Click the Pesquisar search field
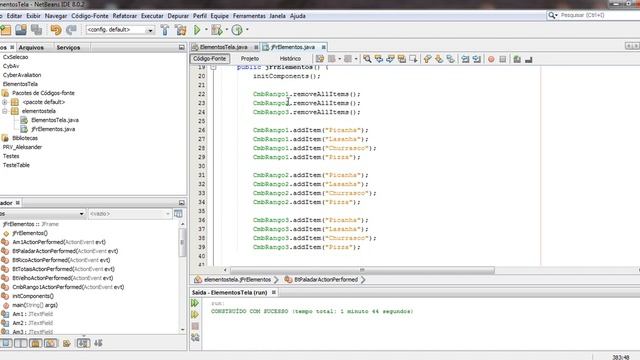The image size is (640, 360). 593,15
